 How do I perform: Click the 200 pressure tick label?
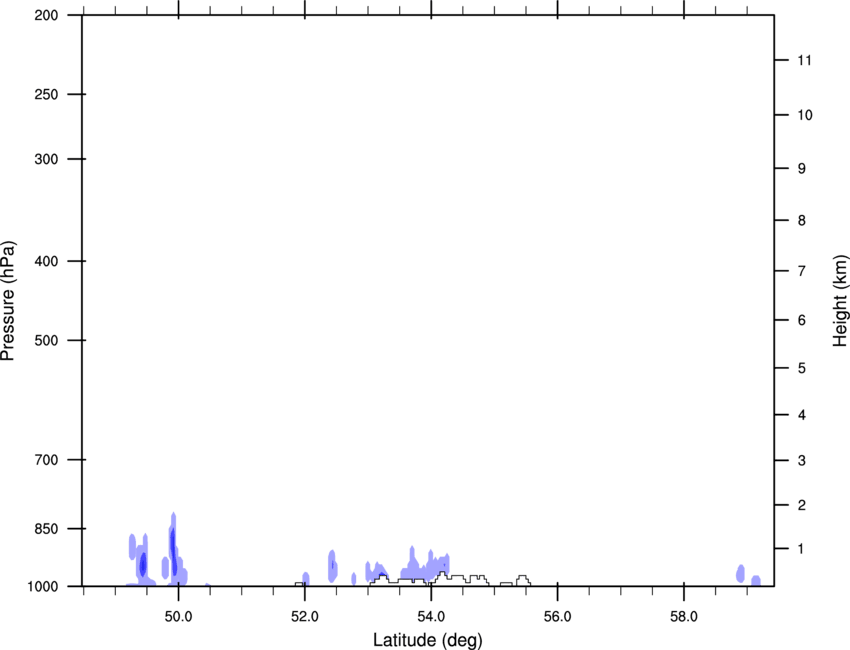click(46, 15)
